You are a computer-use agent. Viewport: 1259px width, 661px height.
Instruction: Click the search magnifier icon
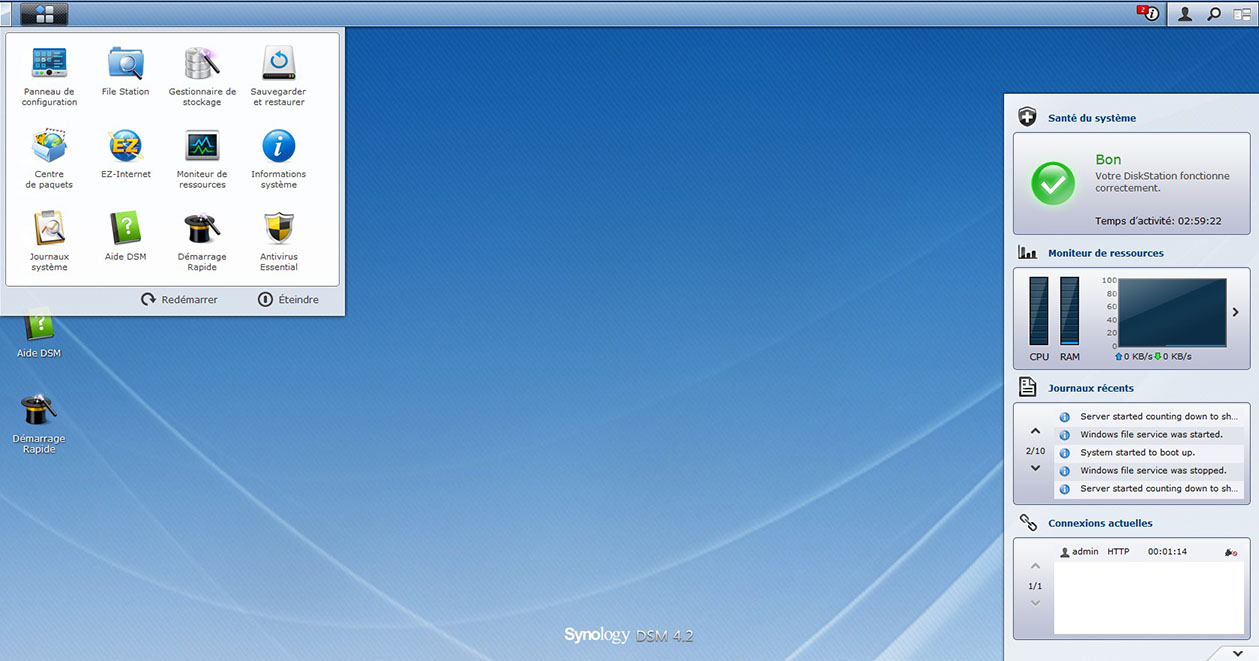point(1214,14)
